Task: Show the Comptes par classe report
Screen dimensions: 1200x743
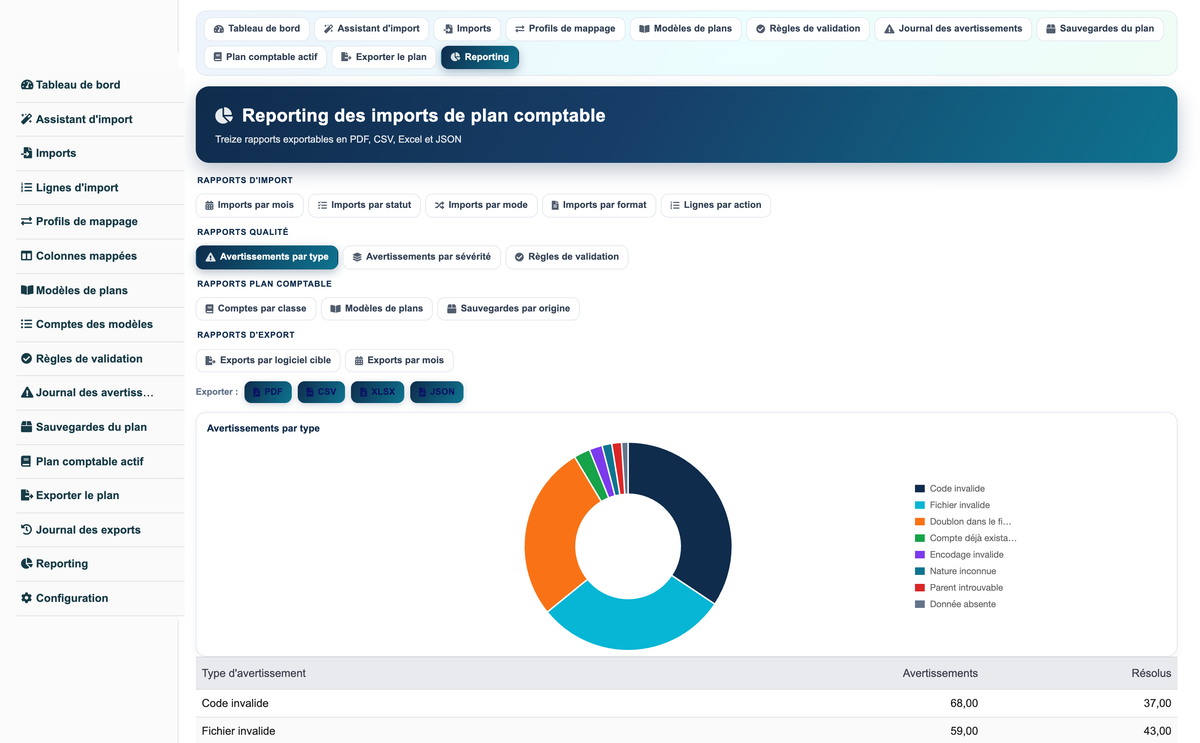Action: (x=256, y=308)
